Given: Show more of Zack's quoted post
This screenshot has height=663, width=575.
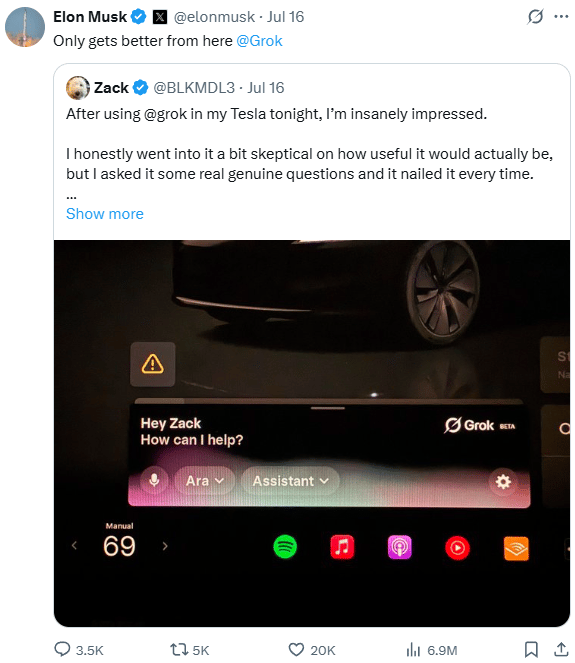Looking at the screenshot, I should pyautogui.click(x=105, y=214).
